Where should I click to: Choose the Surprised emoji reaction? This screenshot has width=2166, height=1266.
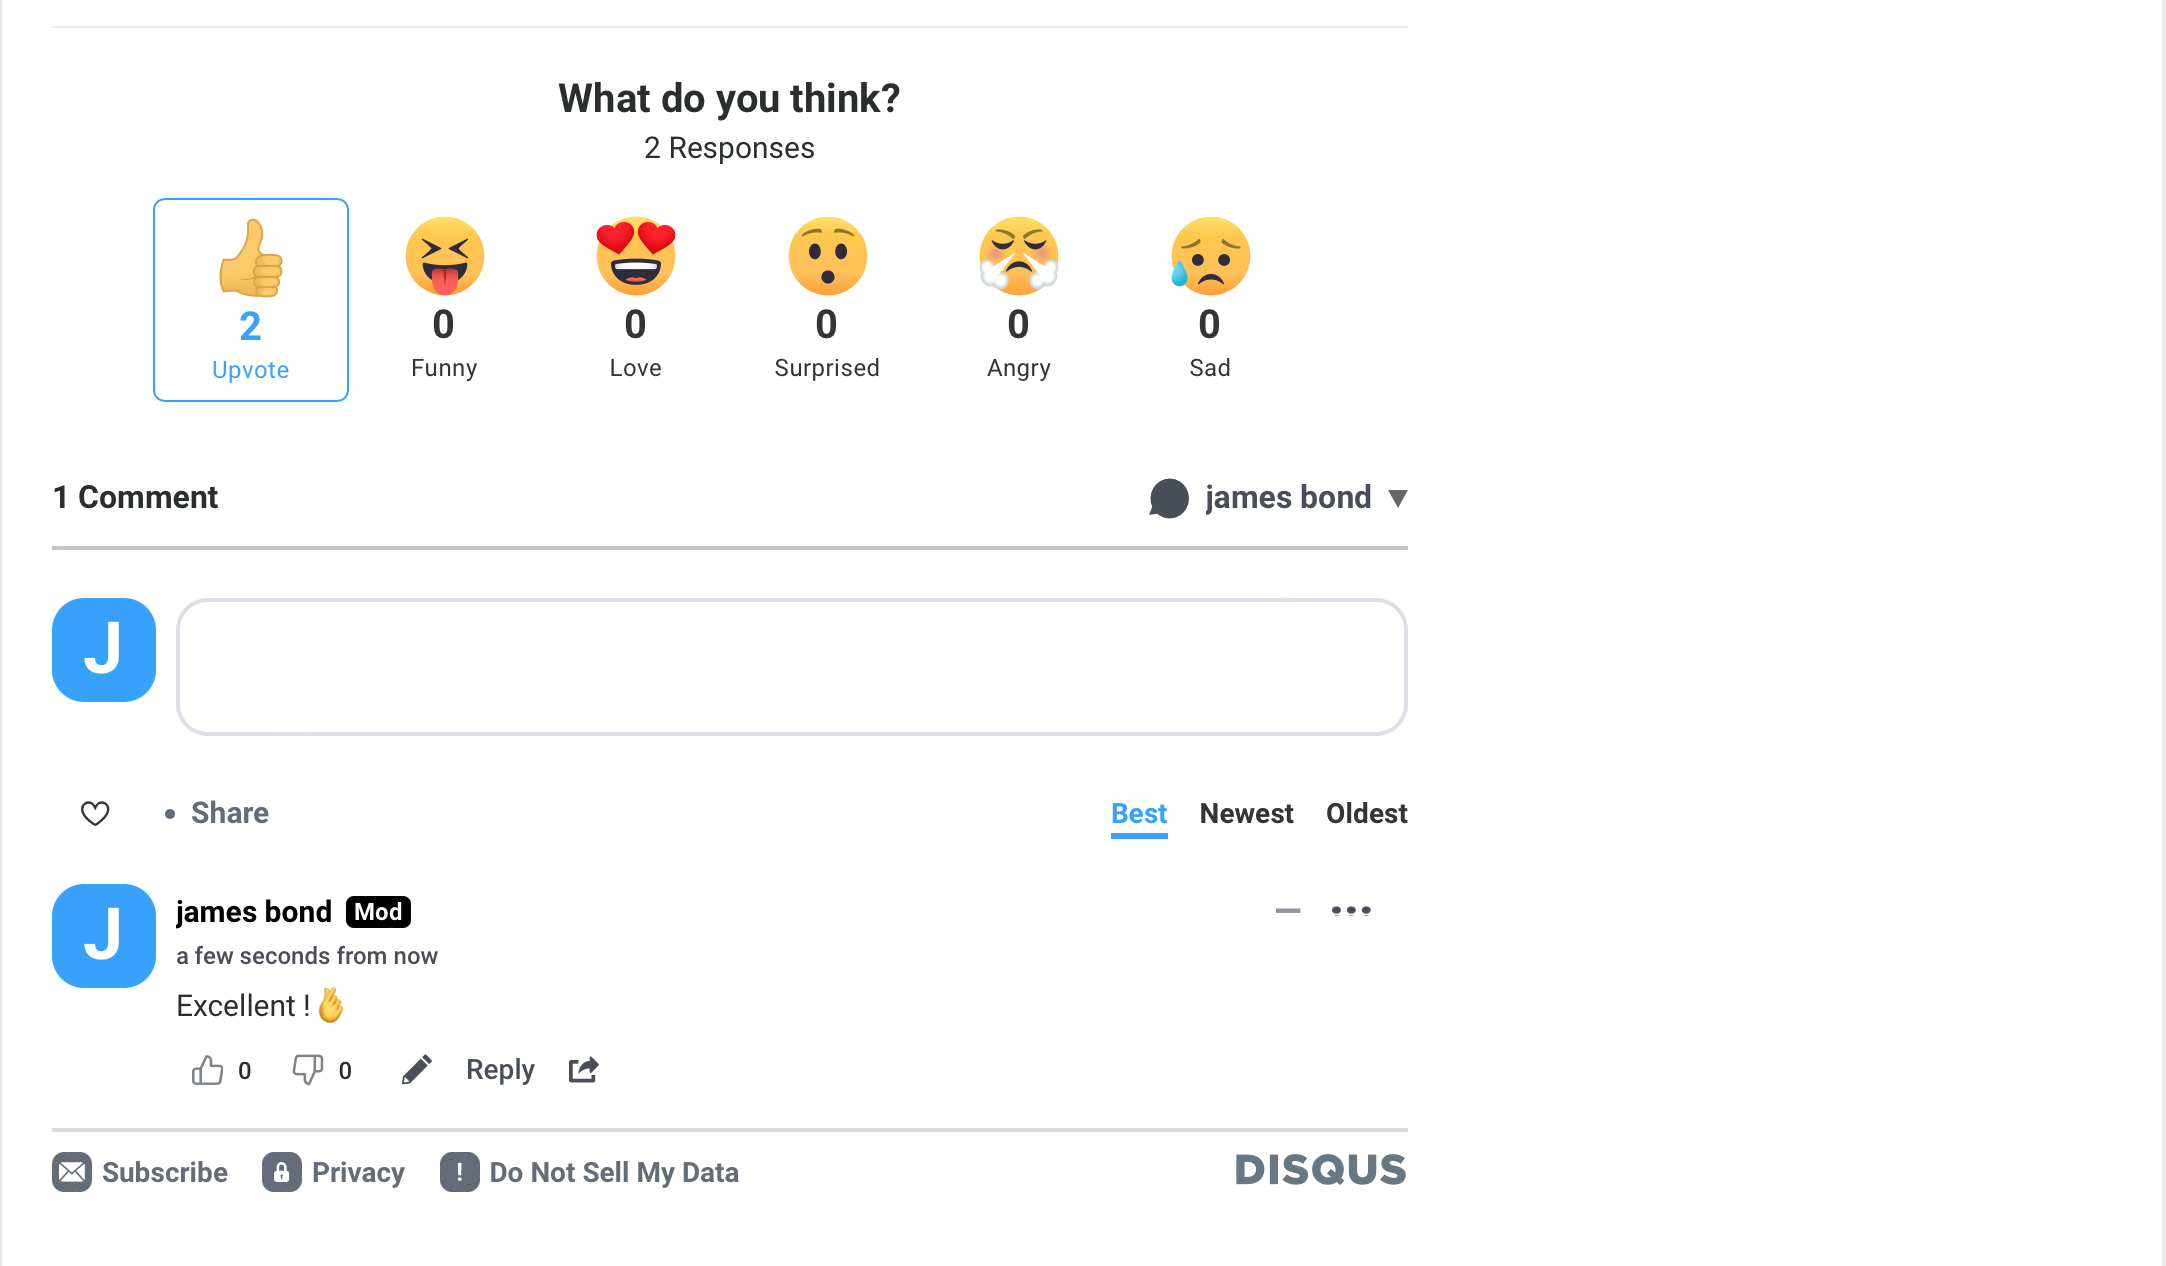click(827, 257)
